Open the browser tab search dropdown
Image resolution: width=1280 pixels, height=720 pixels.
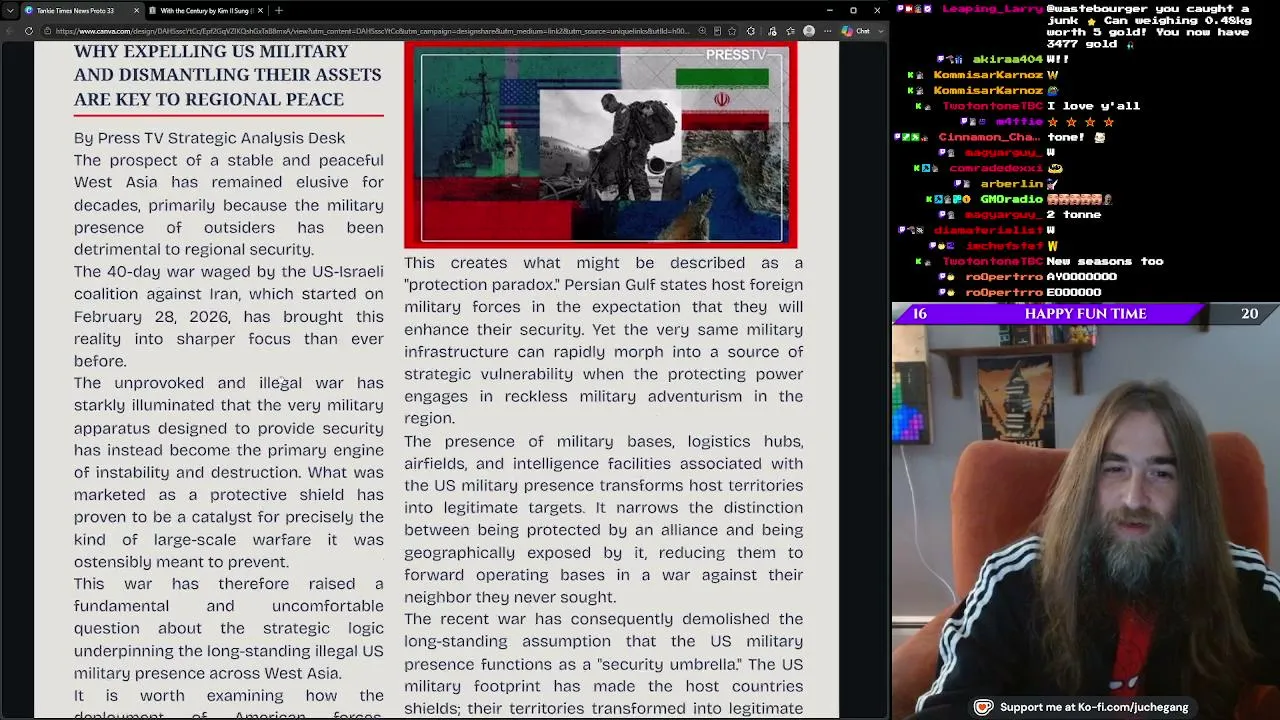(x=10, y=10)
